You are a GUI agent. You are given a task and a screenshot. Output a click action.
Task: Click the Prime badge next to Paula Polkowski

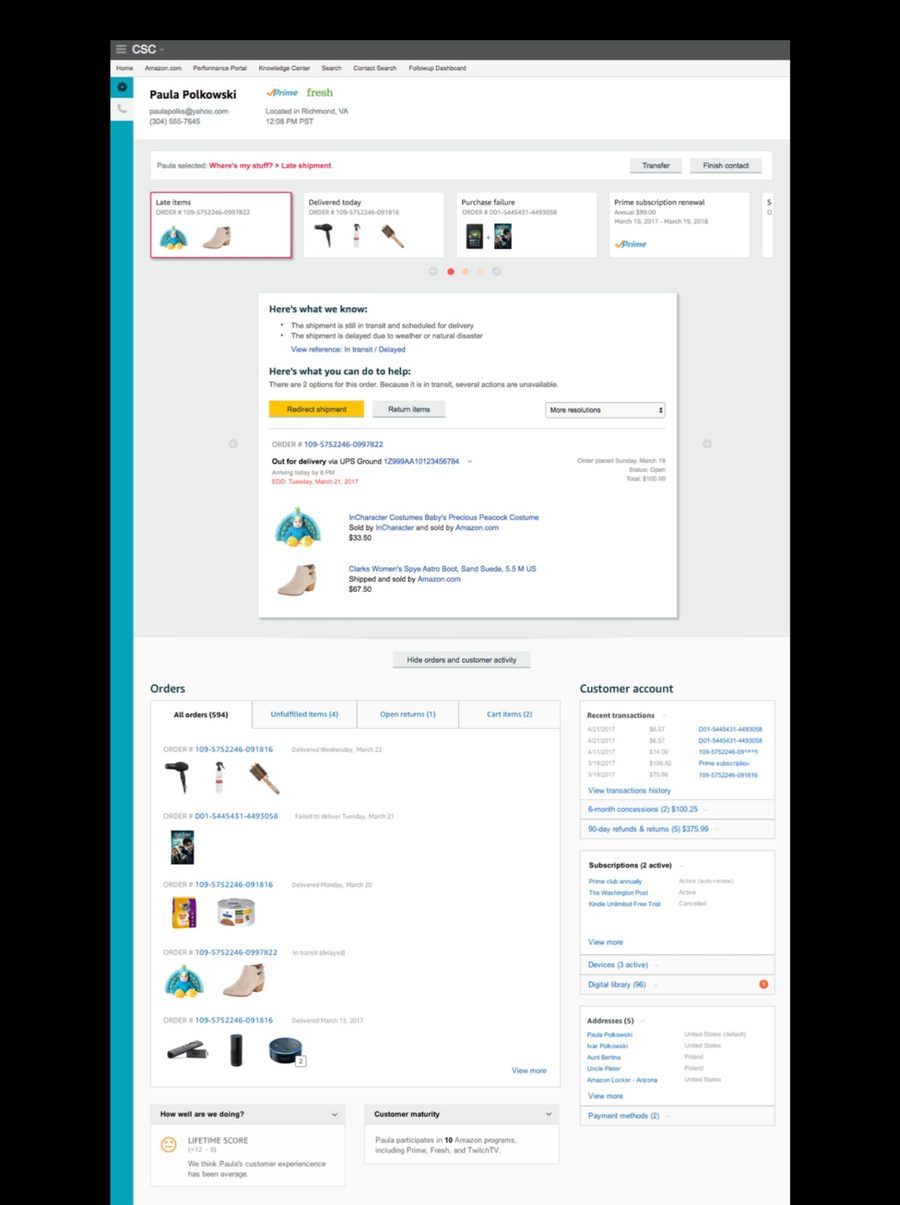pos(281,92)
